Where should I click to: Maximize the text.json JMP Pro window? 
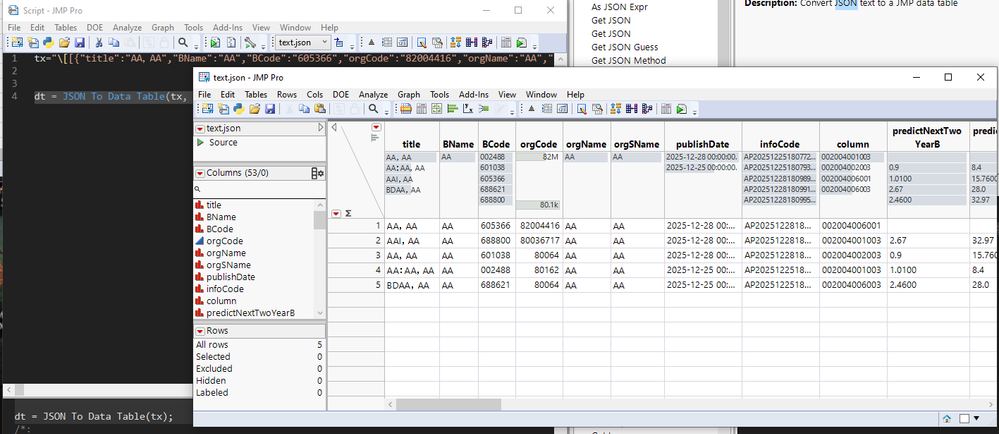pyautogui.click(x=948, y=77)
